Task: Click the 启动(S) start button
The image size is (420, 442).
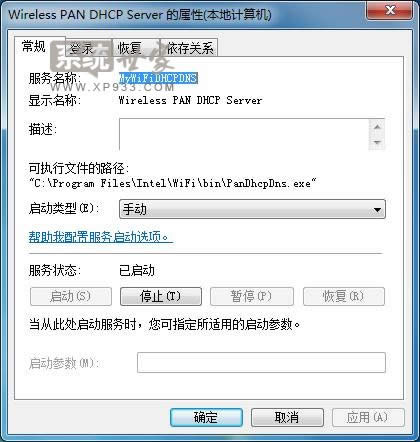Action: (x=71, y=296)
